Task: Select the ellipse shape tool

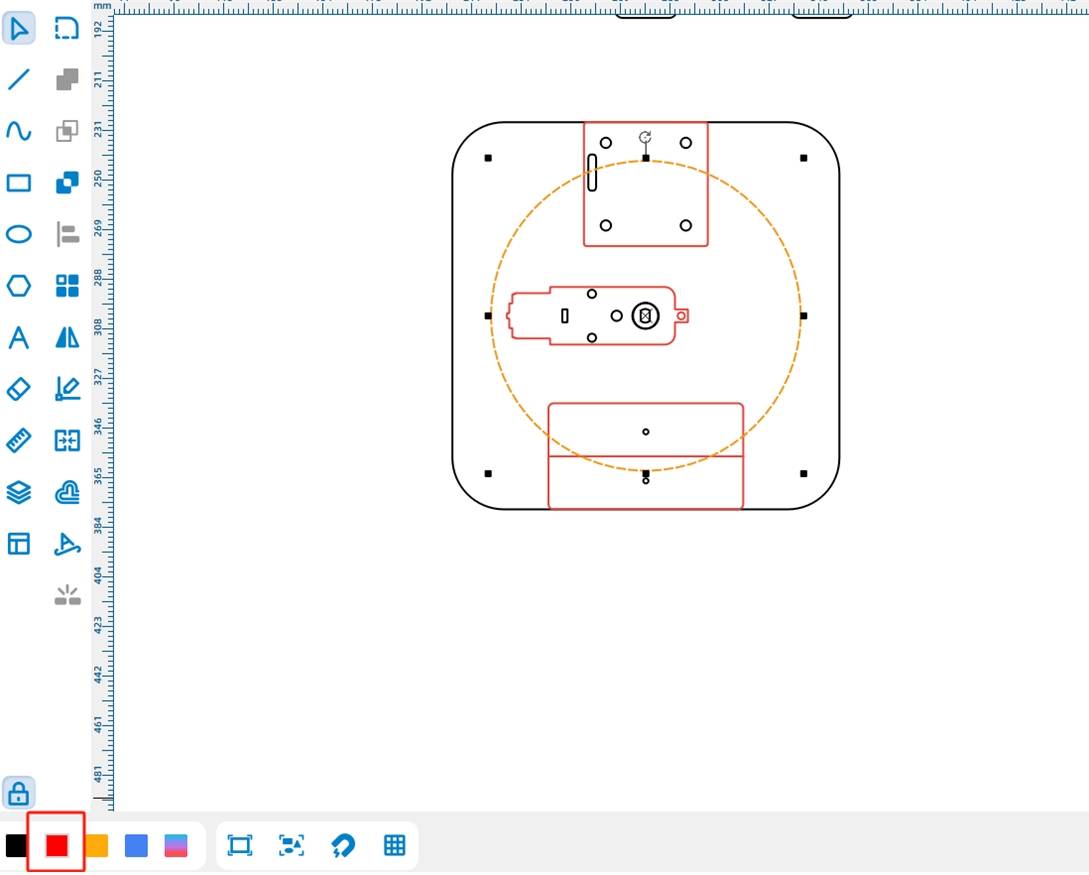Action: pos(19,234)
